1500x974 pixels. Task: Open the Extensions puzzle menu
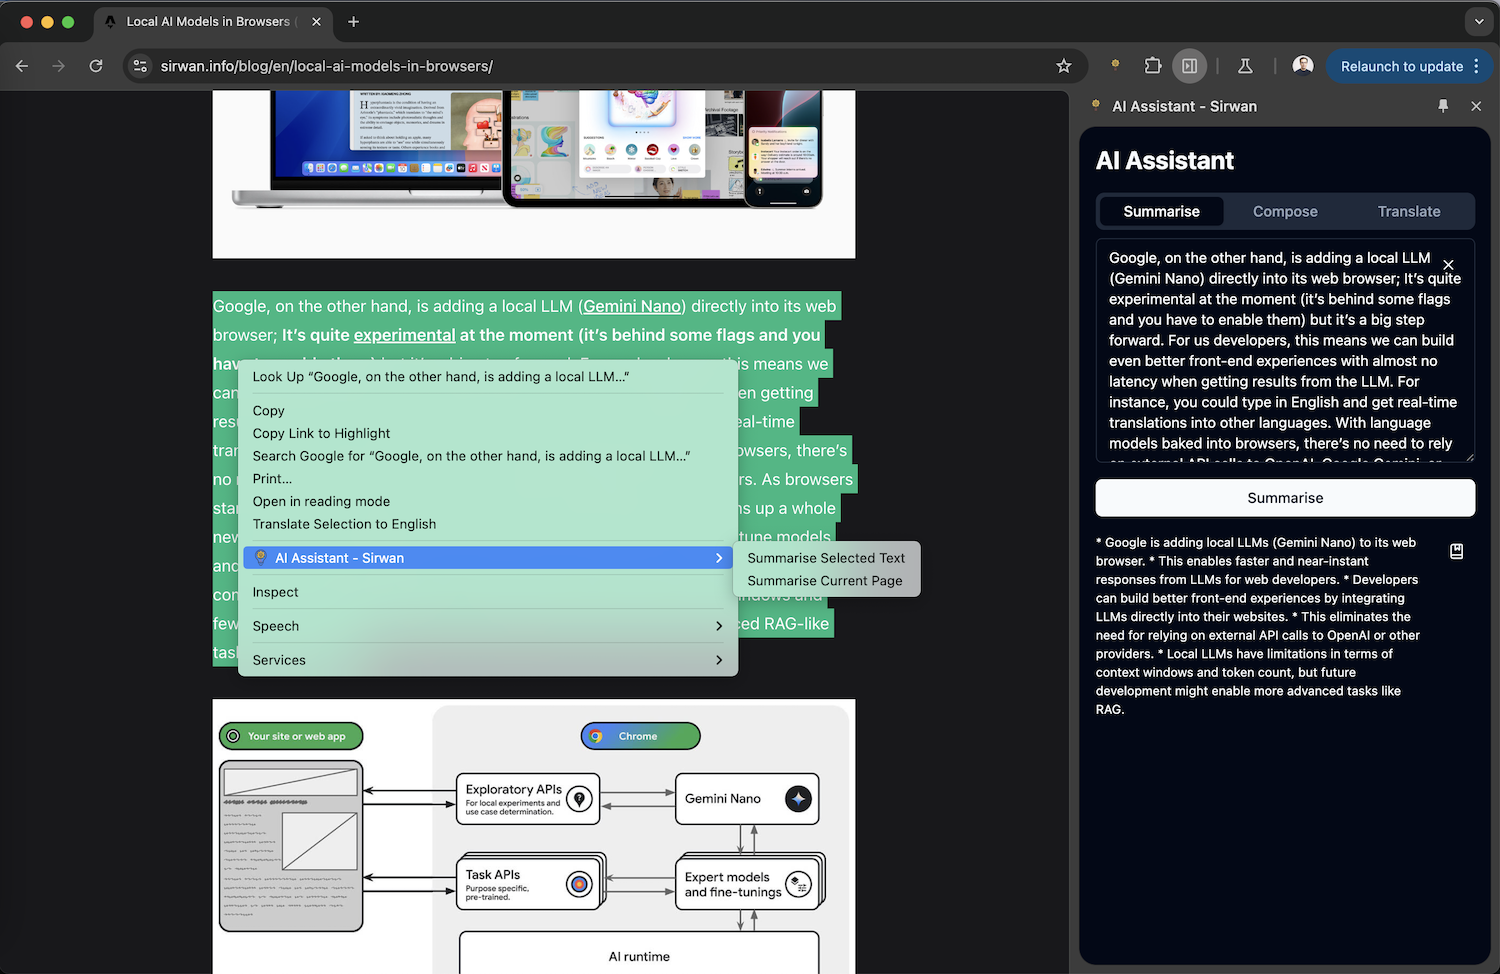point(1153,66)
